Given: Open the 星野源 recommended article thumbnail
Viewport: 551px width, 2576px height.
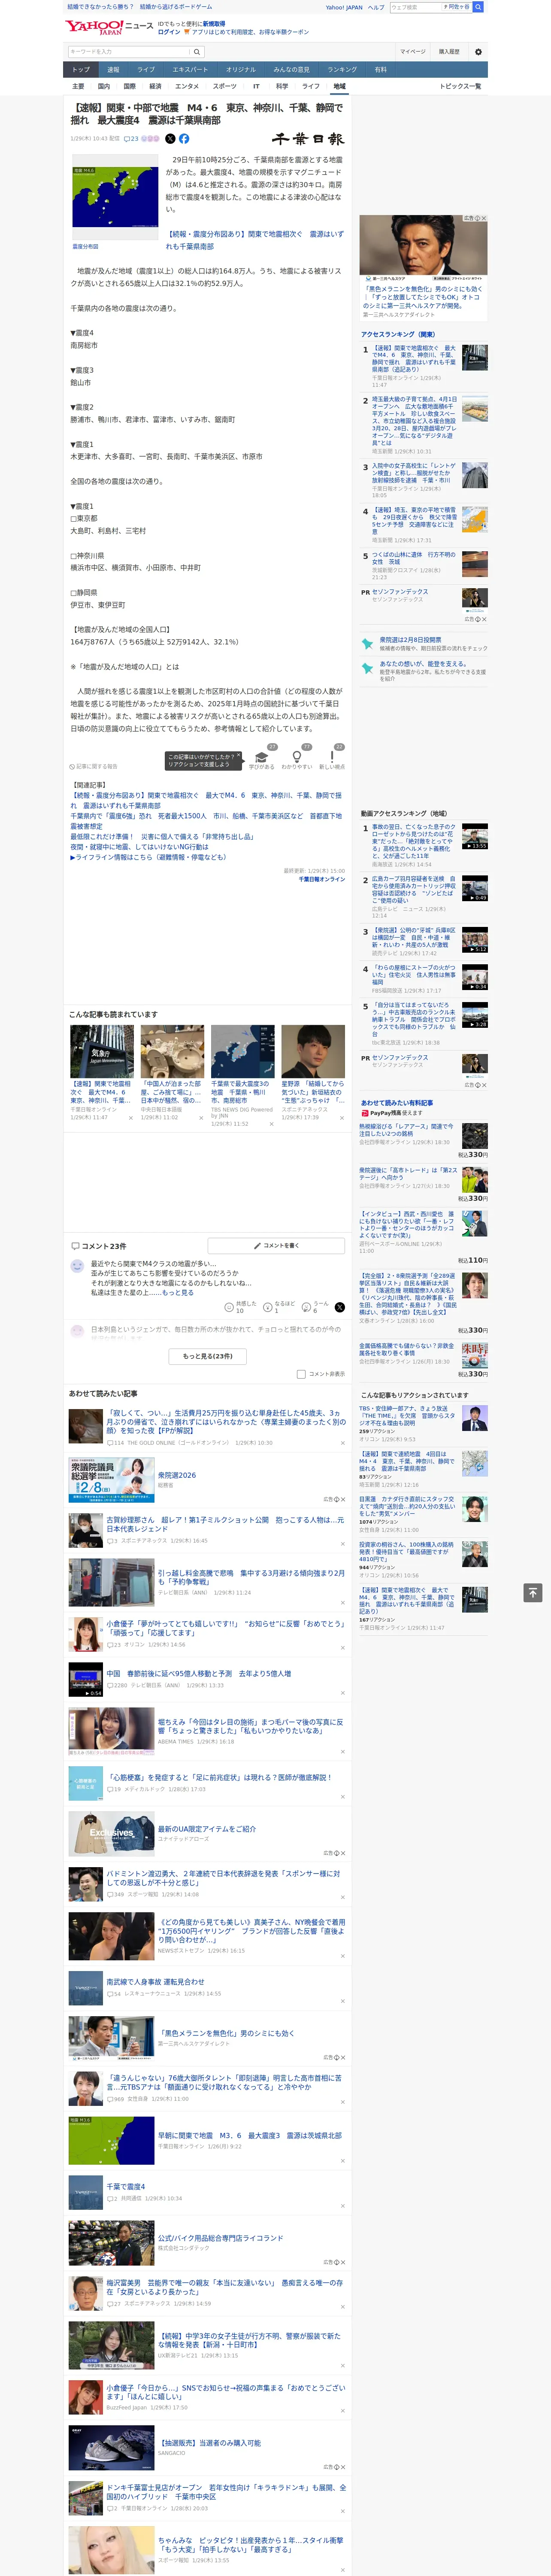Looking at the screenshot, I should click(x=313, y=1051).
